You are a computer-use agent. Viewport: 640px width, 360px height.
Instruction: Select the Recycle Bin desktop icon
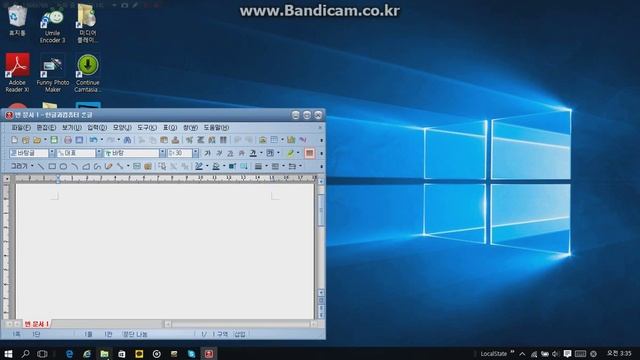(17, 20)
